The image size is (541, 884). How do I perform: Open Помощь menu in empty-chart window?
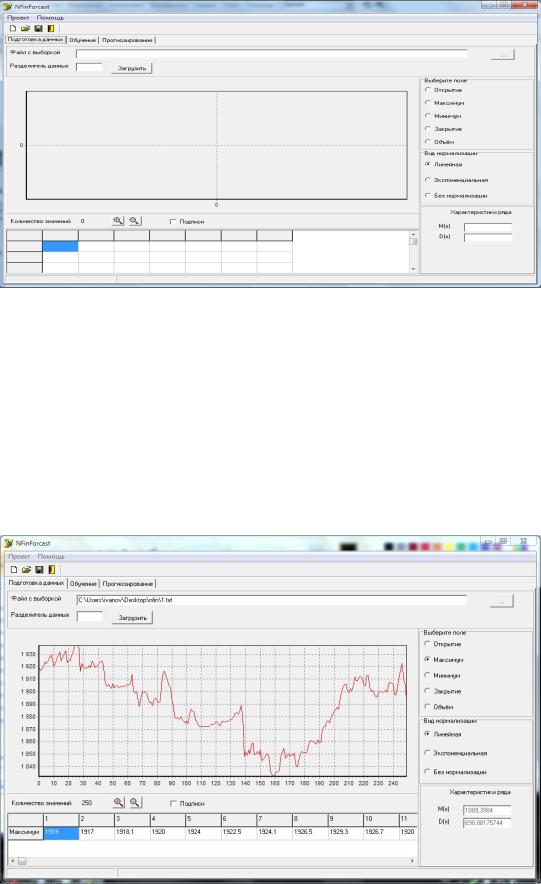pyautogui.click(x=51, y=17)
